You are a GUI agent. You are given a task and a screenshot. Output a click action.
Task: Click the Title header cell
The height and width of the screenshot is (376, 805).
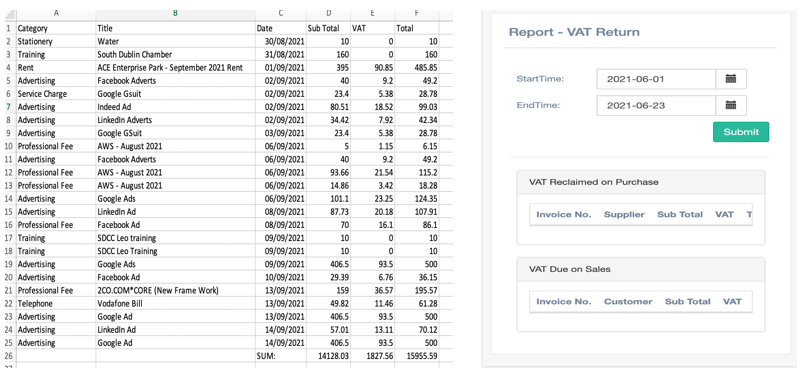point(175,28)
